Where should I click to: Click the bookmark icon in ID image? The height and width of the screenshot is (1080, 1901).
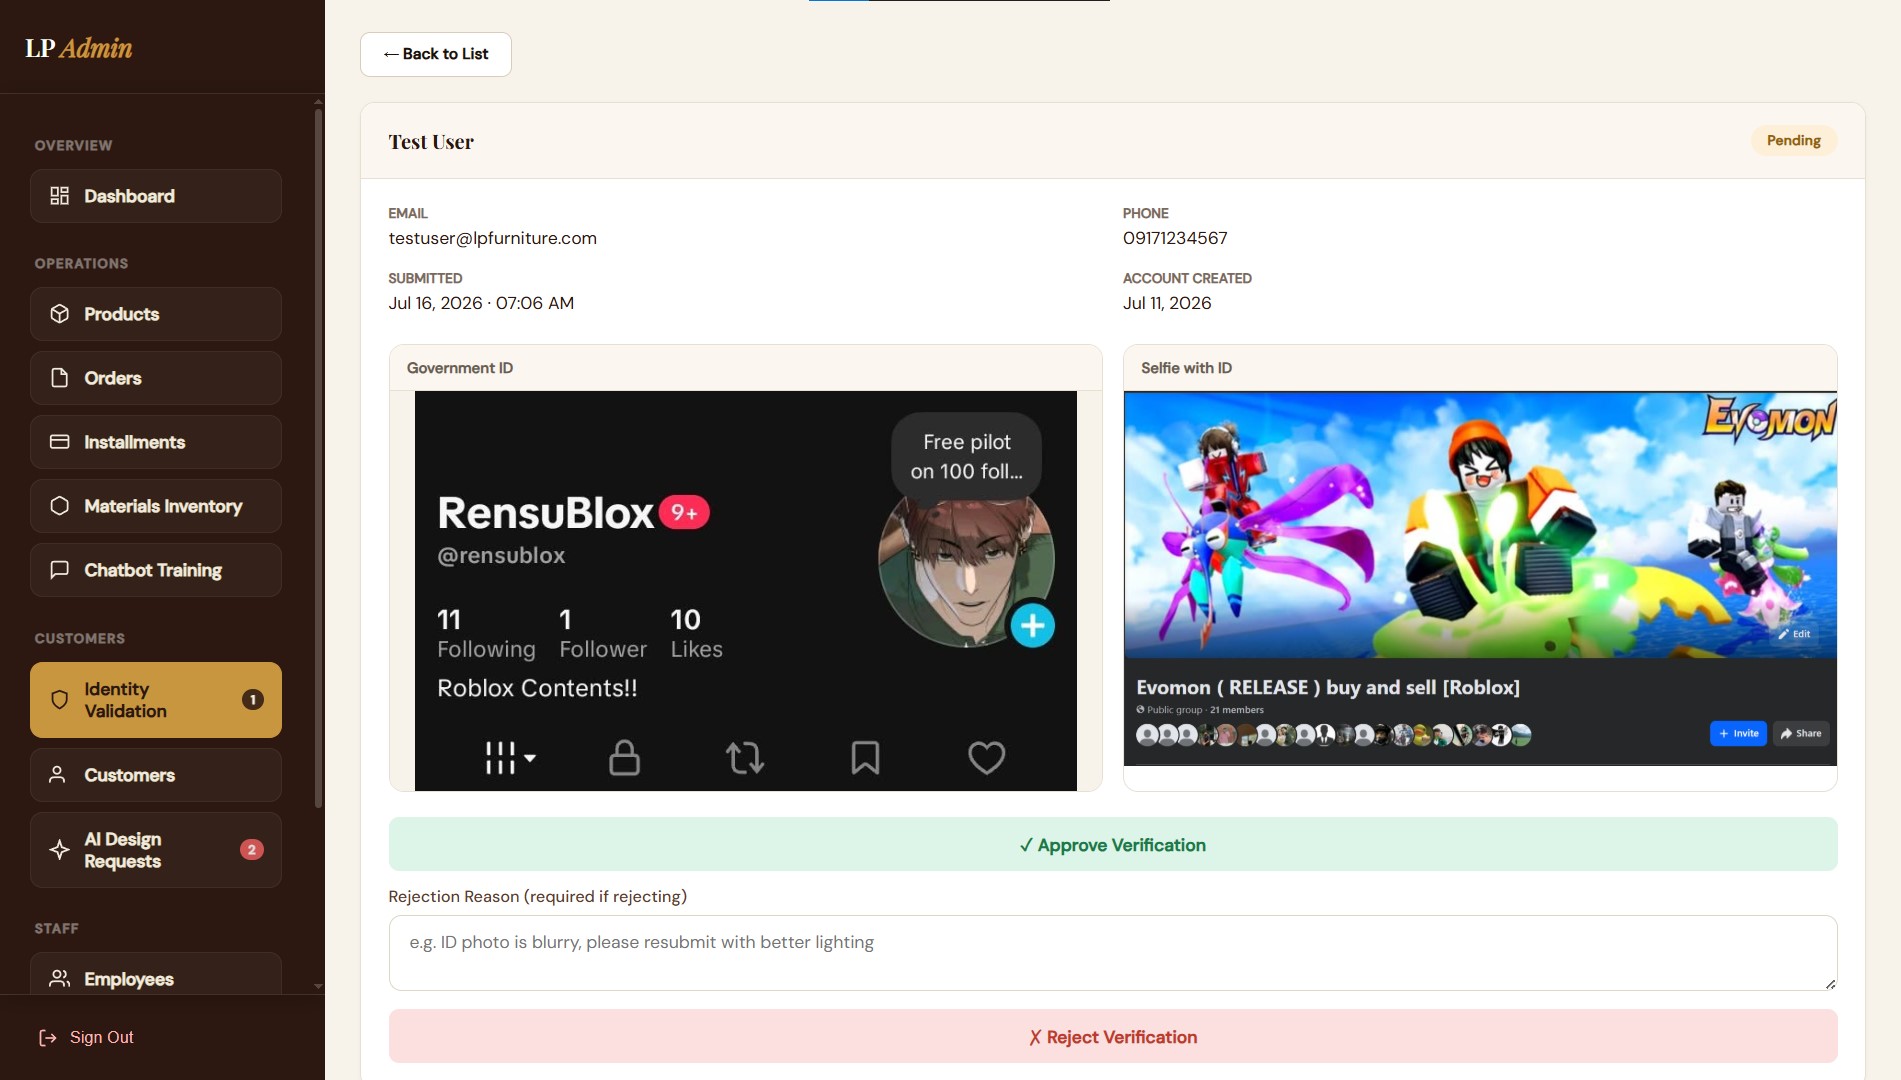pos(865,758)
